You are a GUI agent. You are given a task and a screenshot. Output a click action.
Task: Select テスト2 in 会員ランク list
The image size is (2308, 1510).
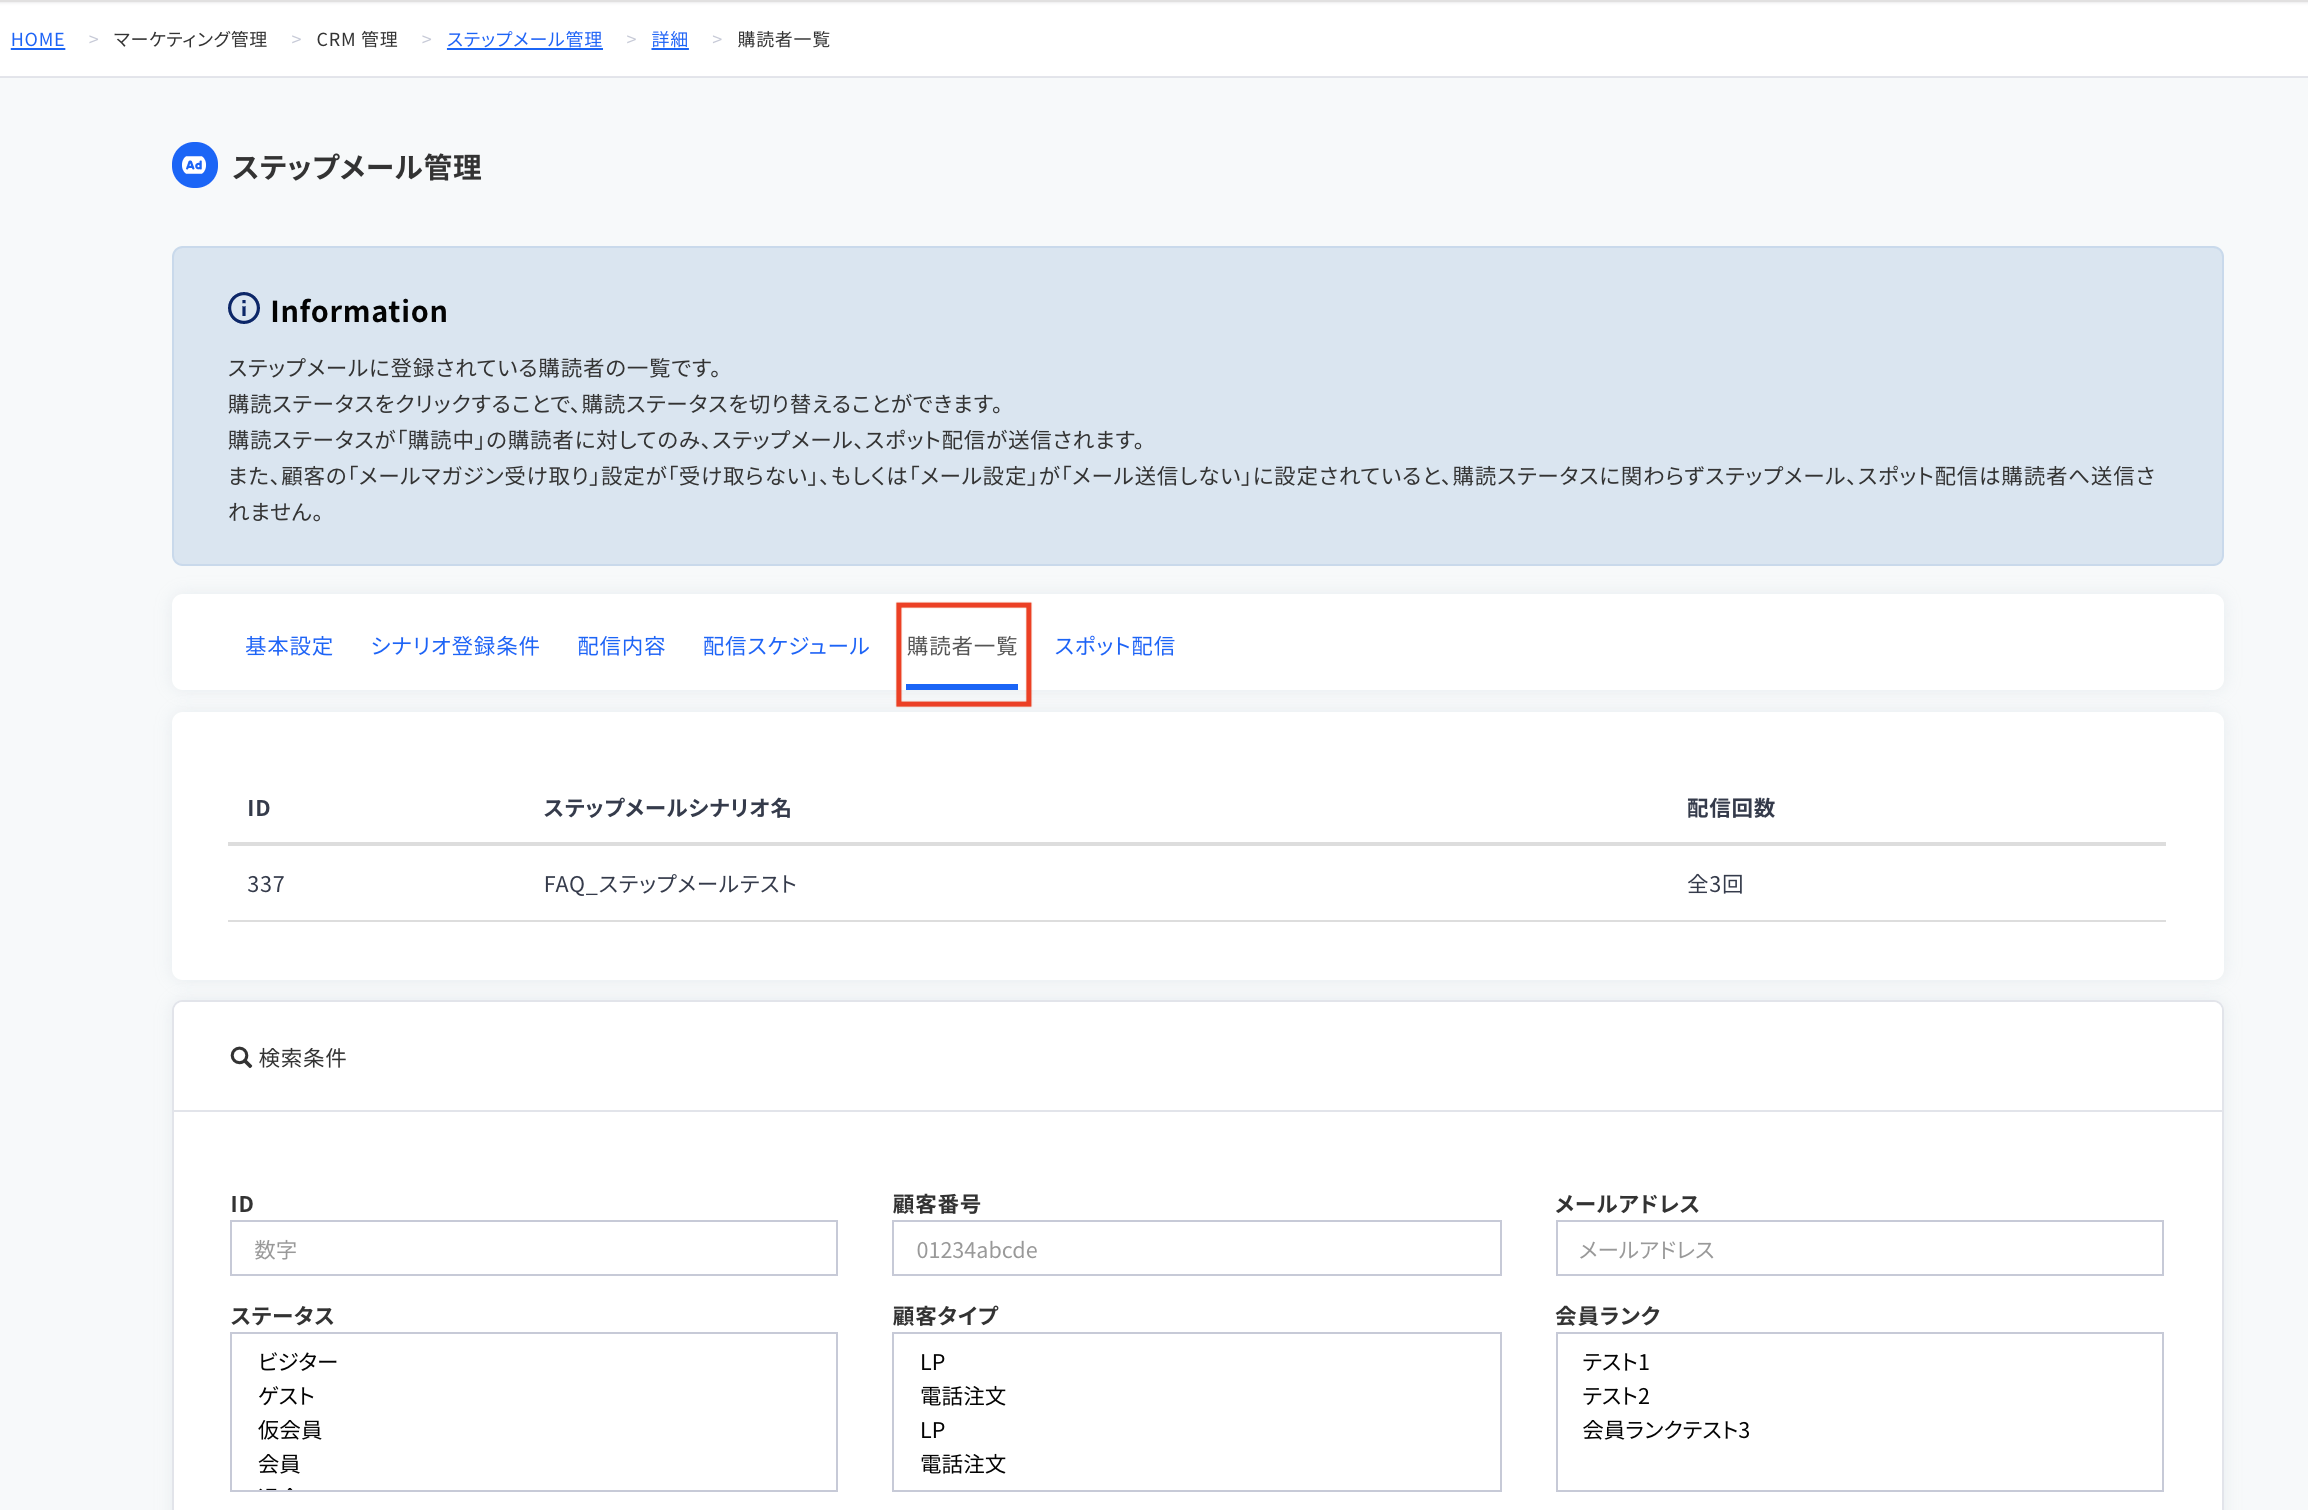1616,1395
